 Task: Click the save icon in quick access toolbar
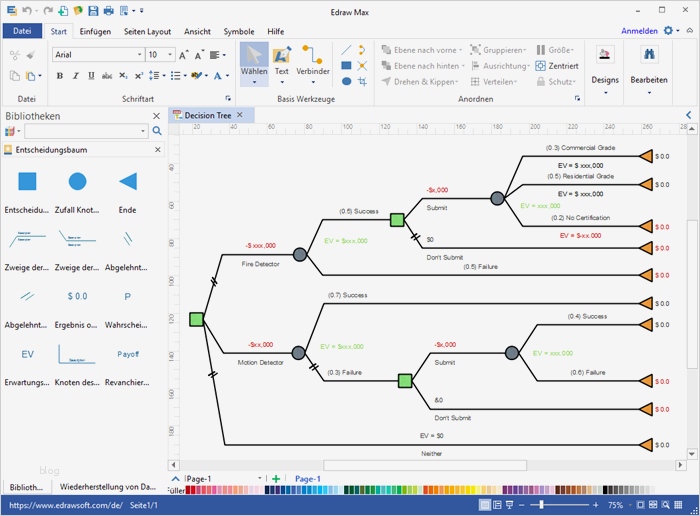tap(93, 11)
